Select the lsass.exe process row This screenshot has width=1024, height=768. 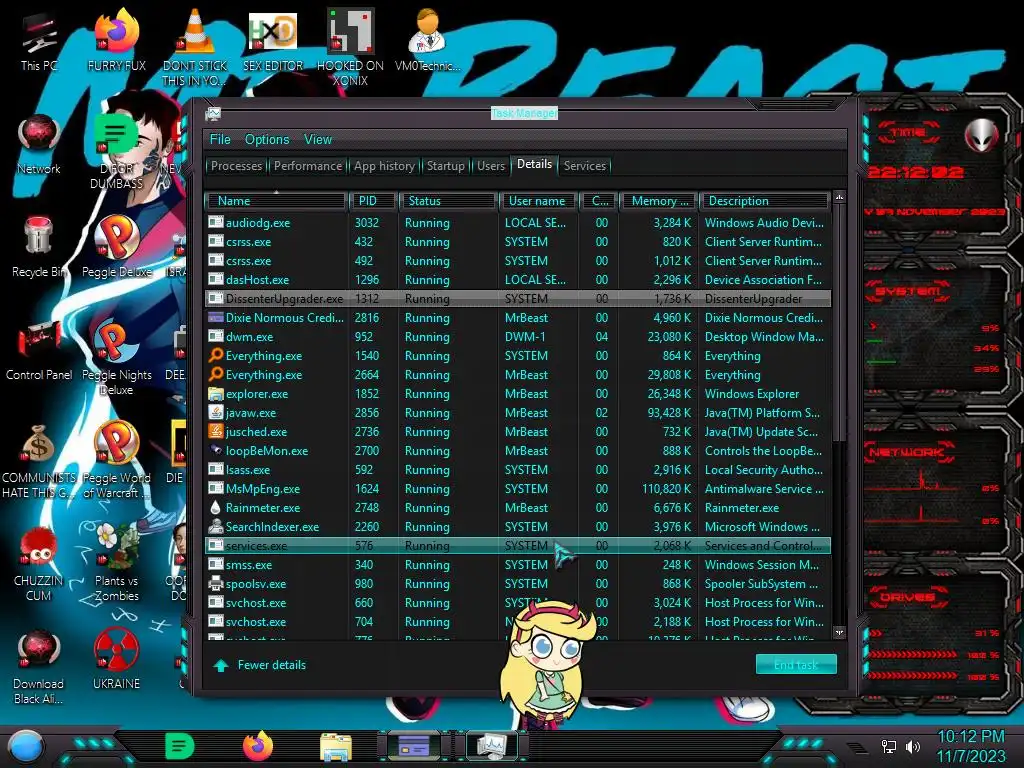(x=519, y=470)
